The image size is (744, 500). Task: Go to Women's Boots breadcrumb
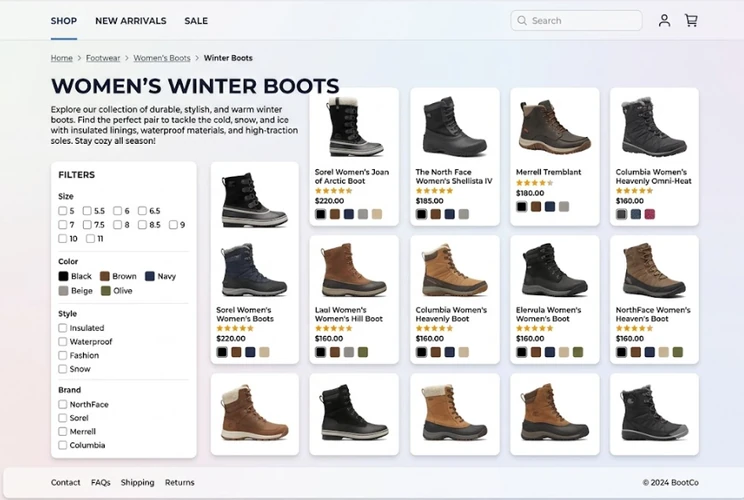tap(162, 58)
